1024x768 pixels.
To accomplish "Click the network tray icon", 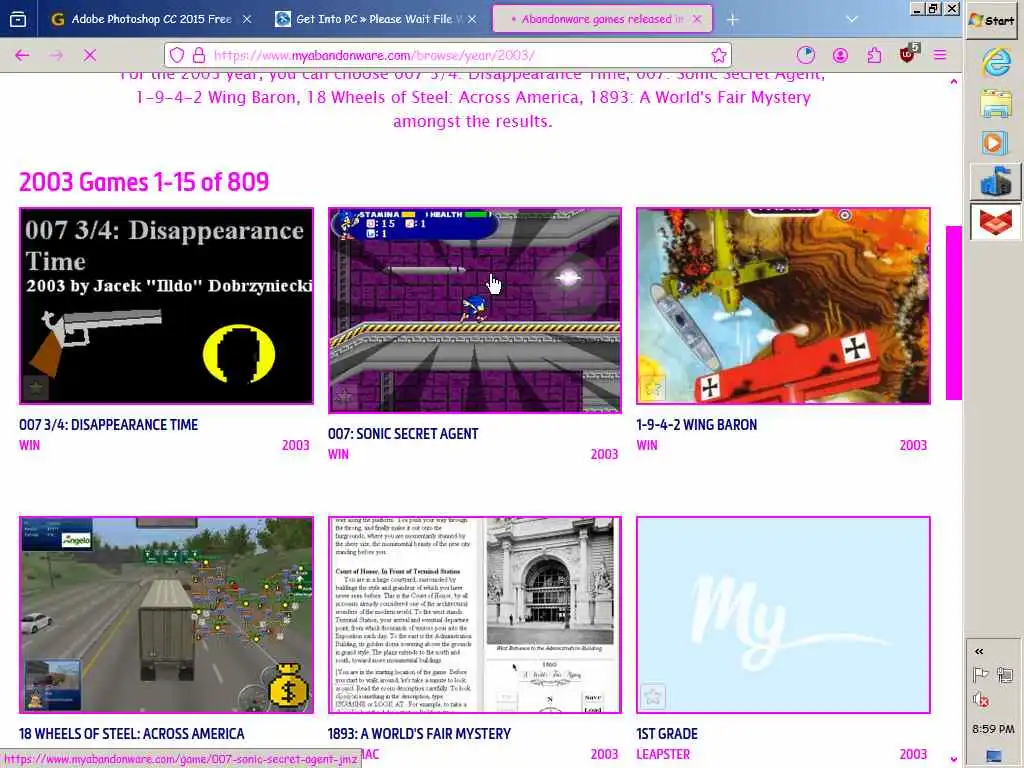I will (x=1005, y=675).
